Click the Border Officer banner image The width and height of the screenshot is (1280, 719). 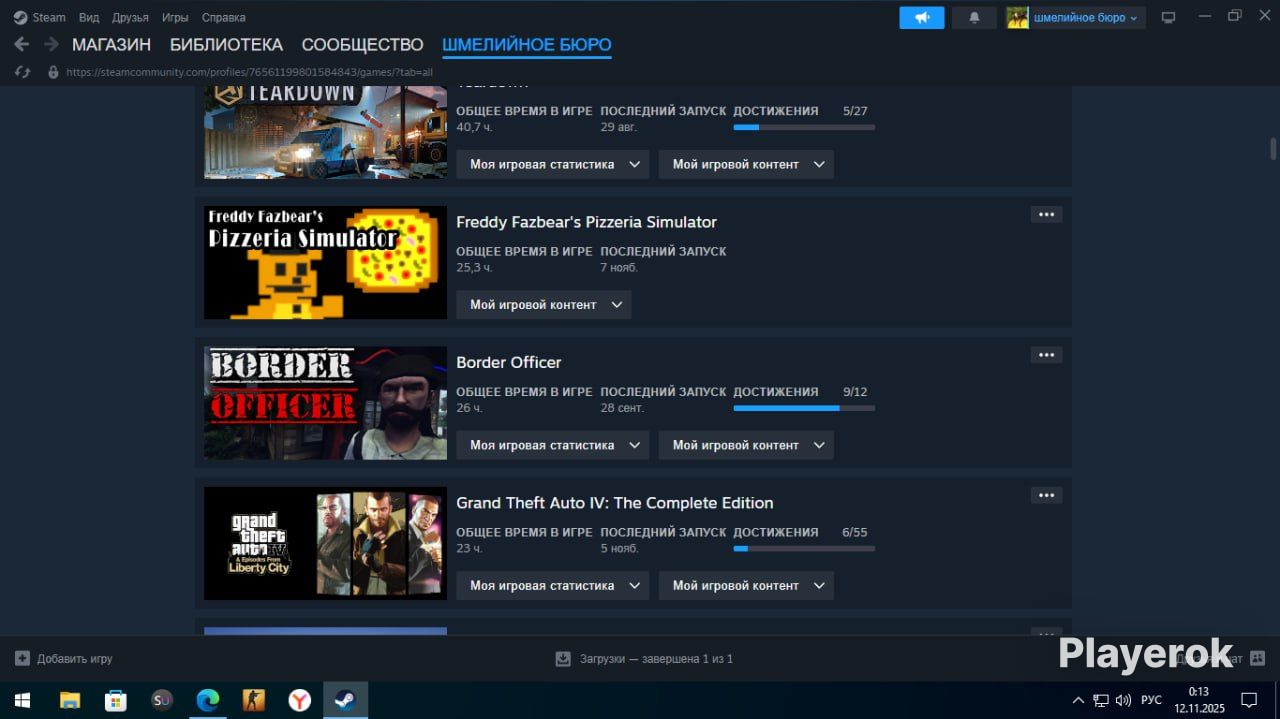[325, 403]
